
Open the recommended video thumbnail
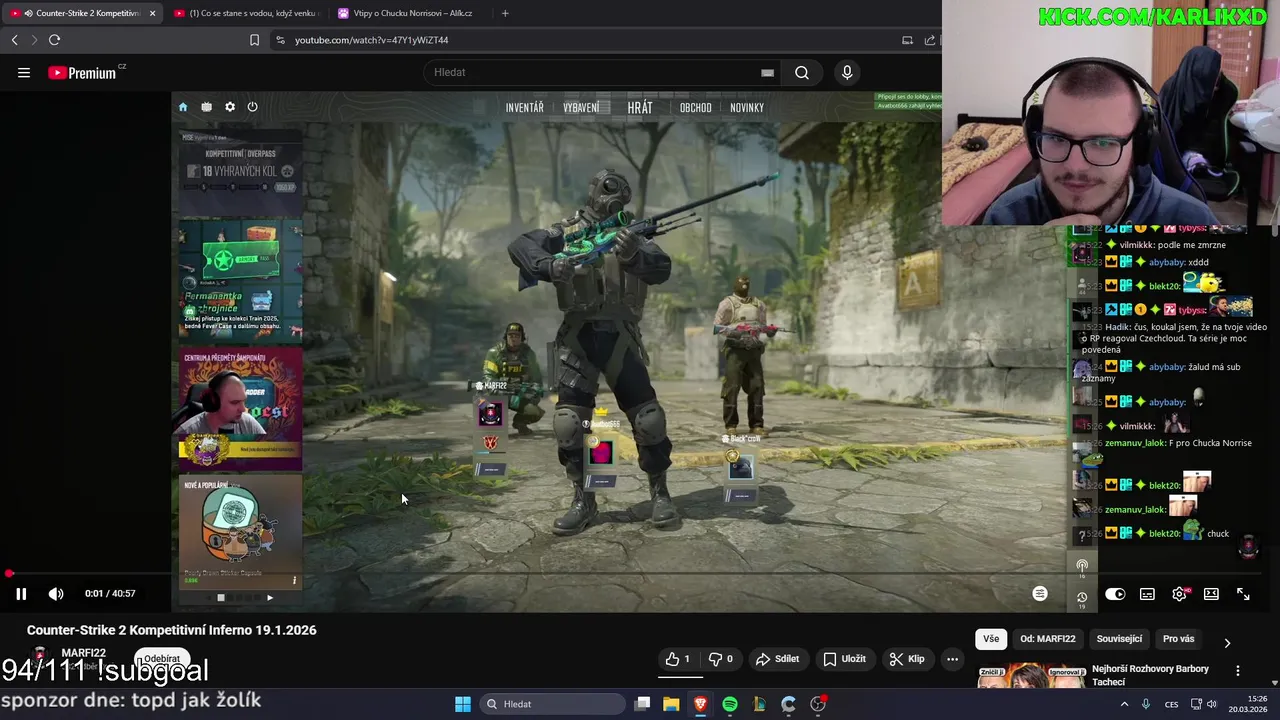pyautogui.click(x=1030, y=677)
